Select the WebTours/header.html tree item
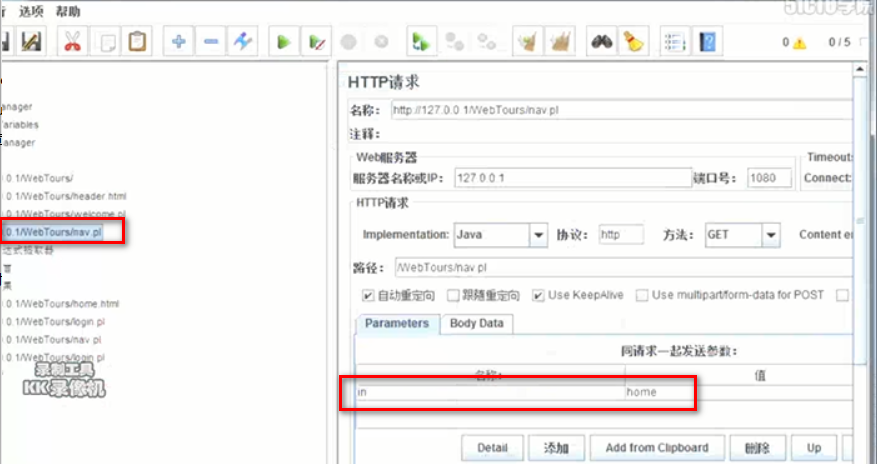 coord(66,196)
